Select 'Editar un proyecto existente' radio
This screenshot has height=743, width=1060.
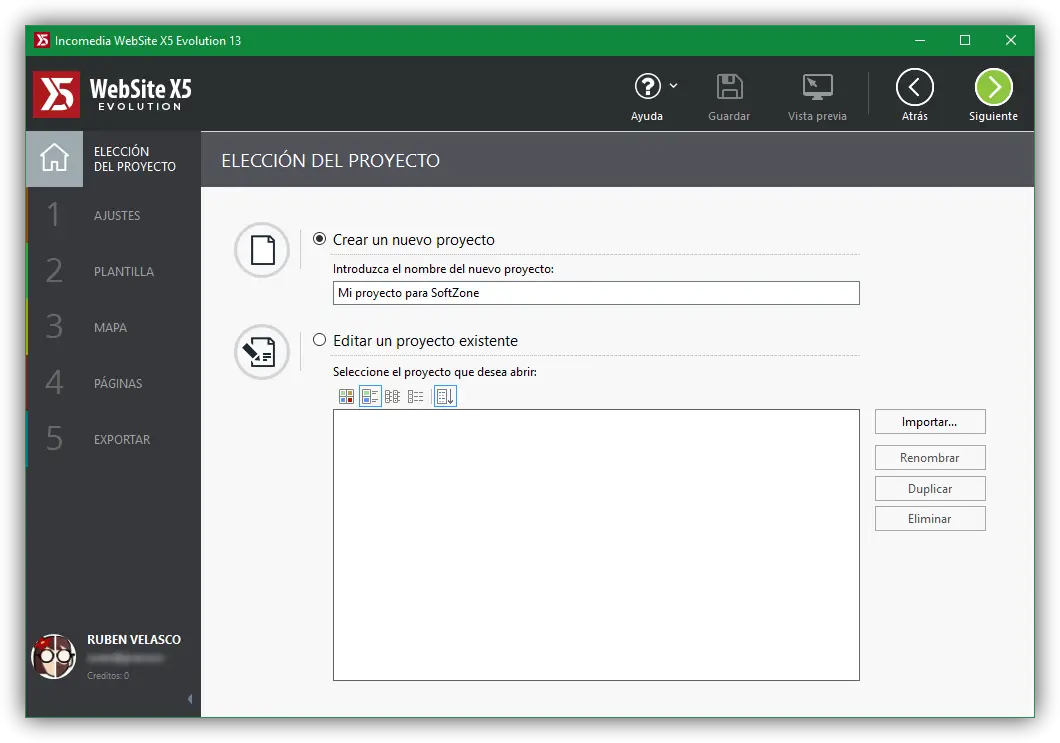pyautogui.click(x=319, y=339)
